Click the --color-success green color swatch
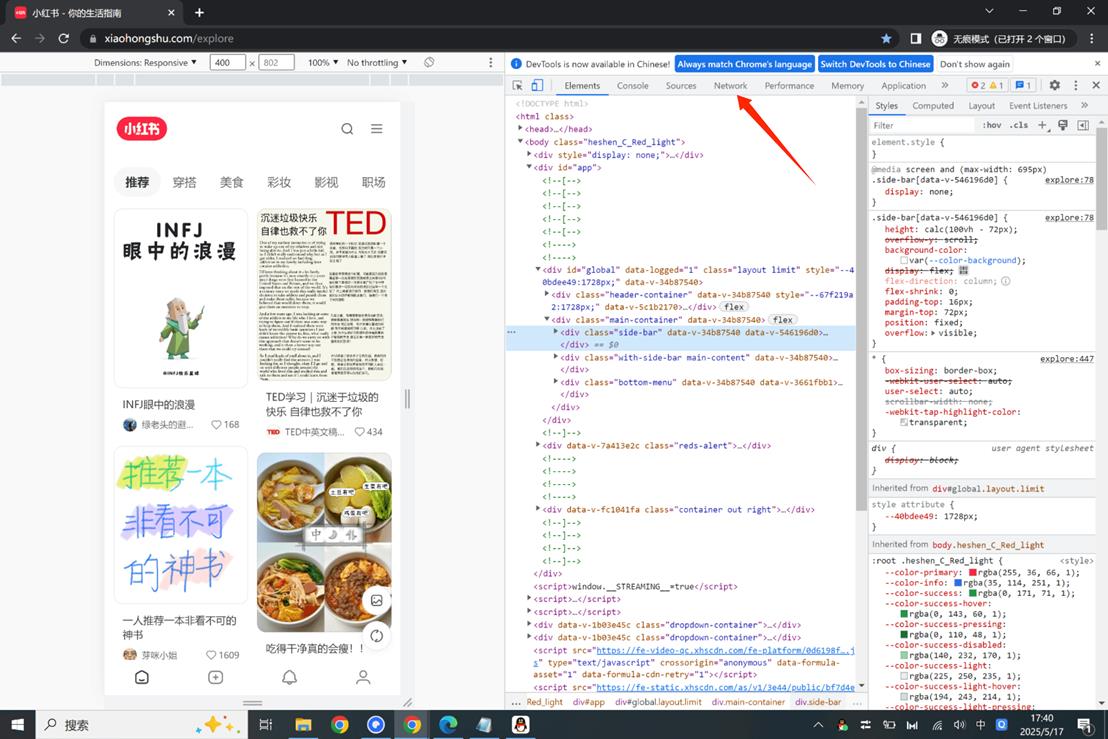The width and height of the screenshot is (1108, 739). pyautogui.click(x=973, y=593)
